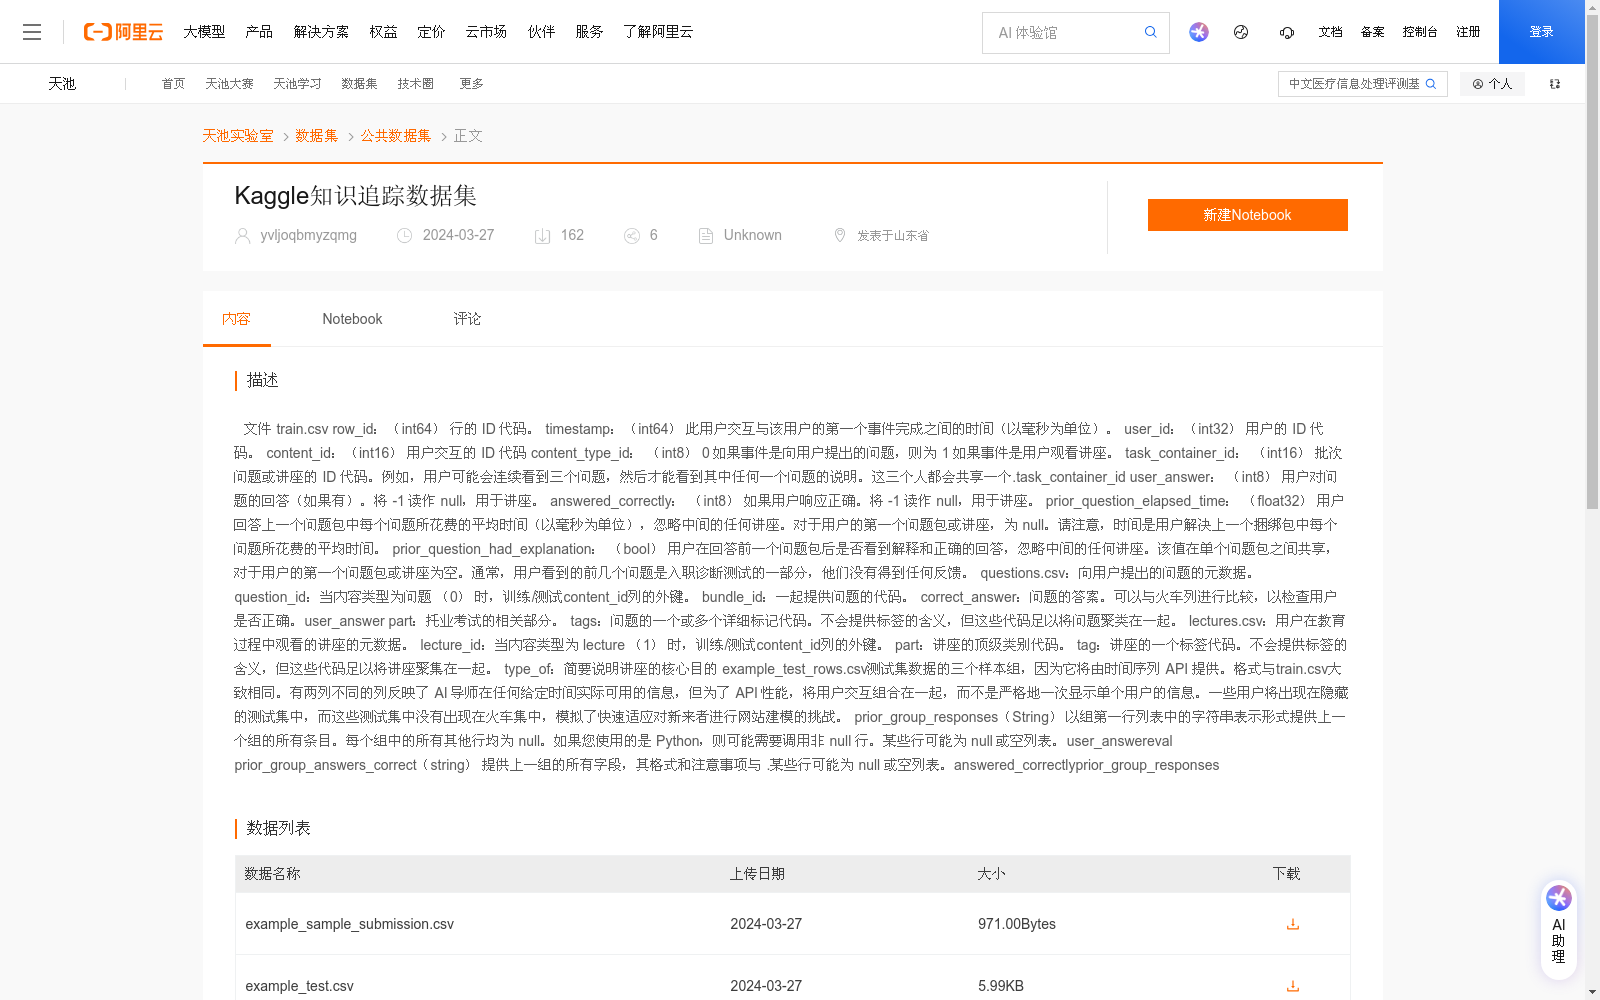Click the fullscreen toggle icon next to 个人
This screenshot has width=1600, height=1000.
(x=1555, y=84)
